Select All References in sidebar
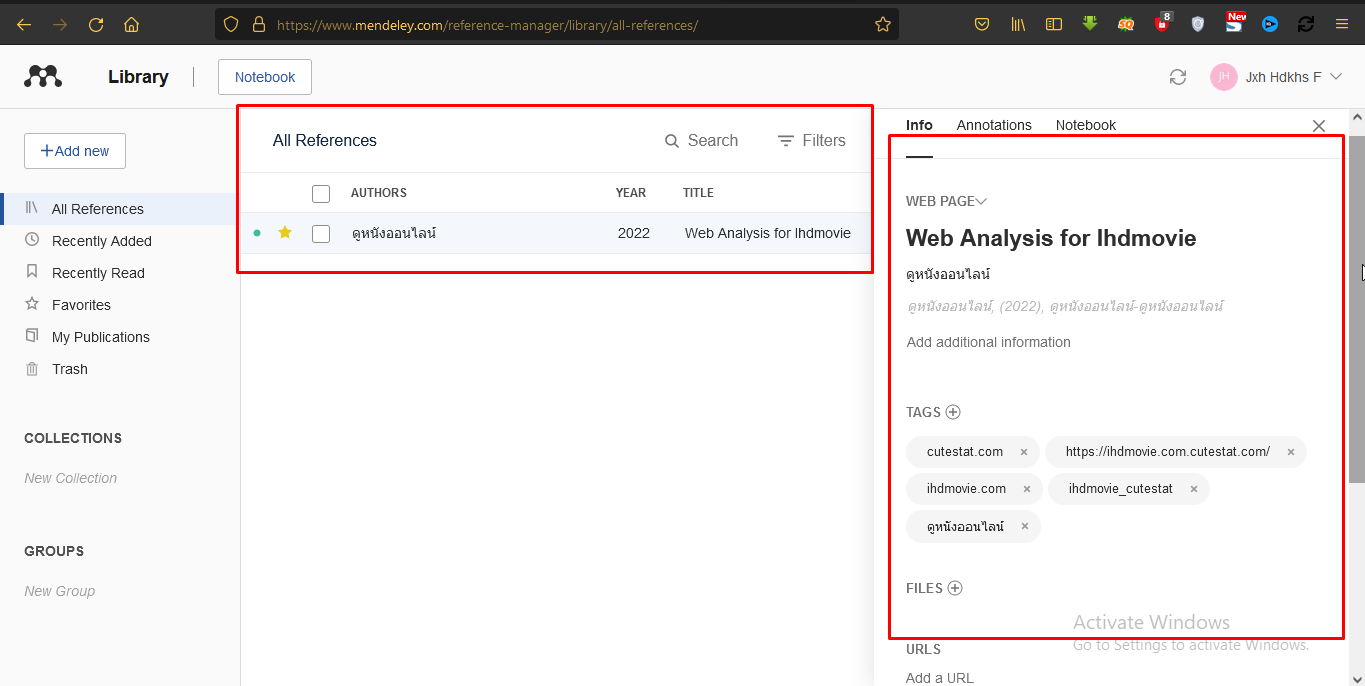This screenshot has height=686, width=1365. click(121, 209)
